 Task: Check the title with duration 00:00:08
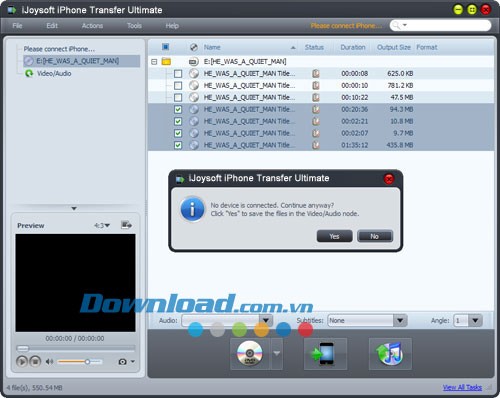[x=178, y=73]
